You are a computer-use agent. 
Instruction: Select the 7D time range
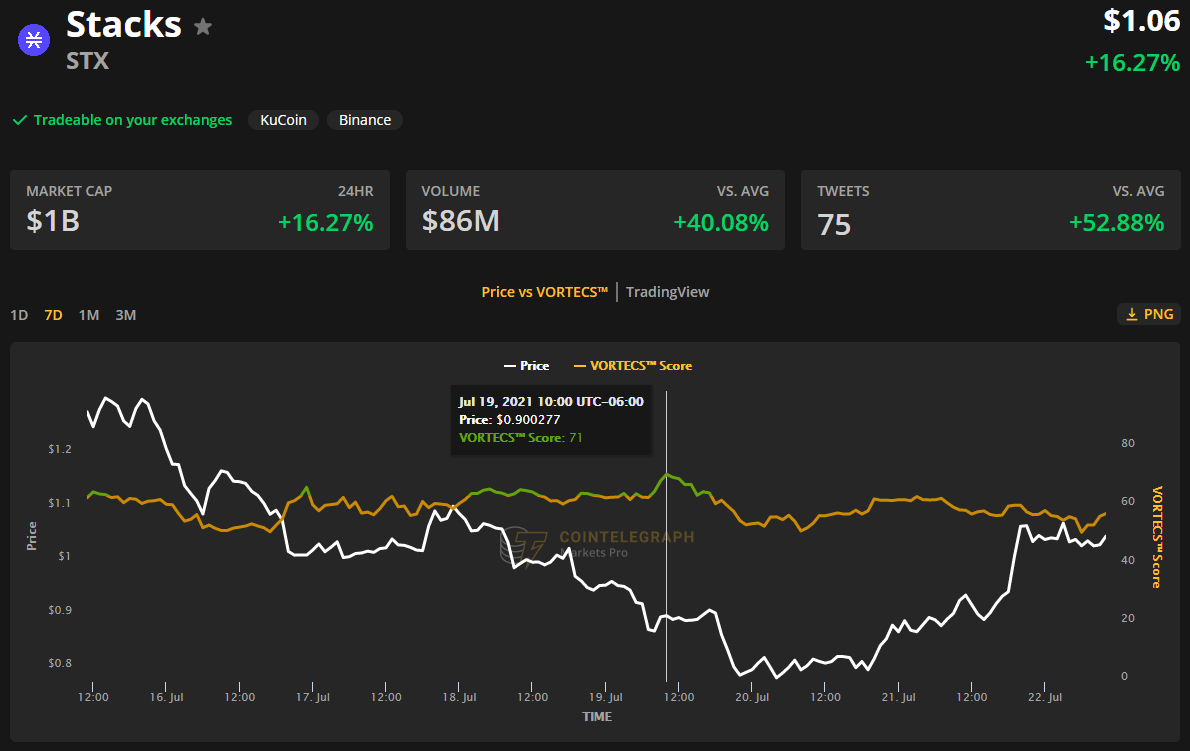click(x=54, y=315)
